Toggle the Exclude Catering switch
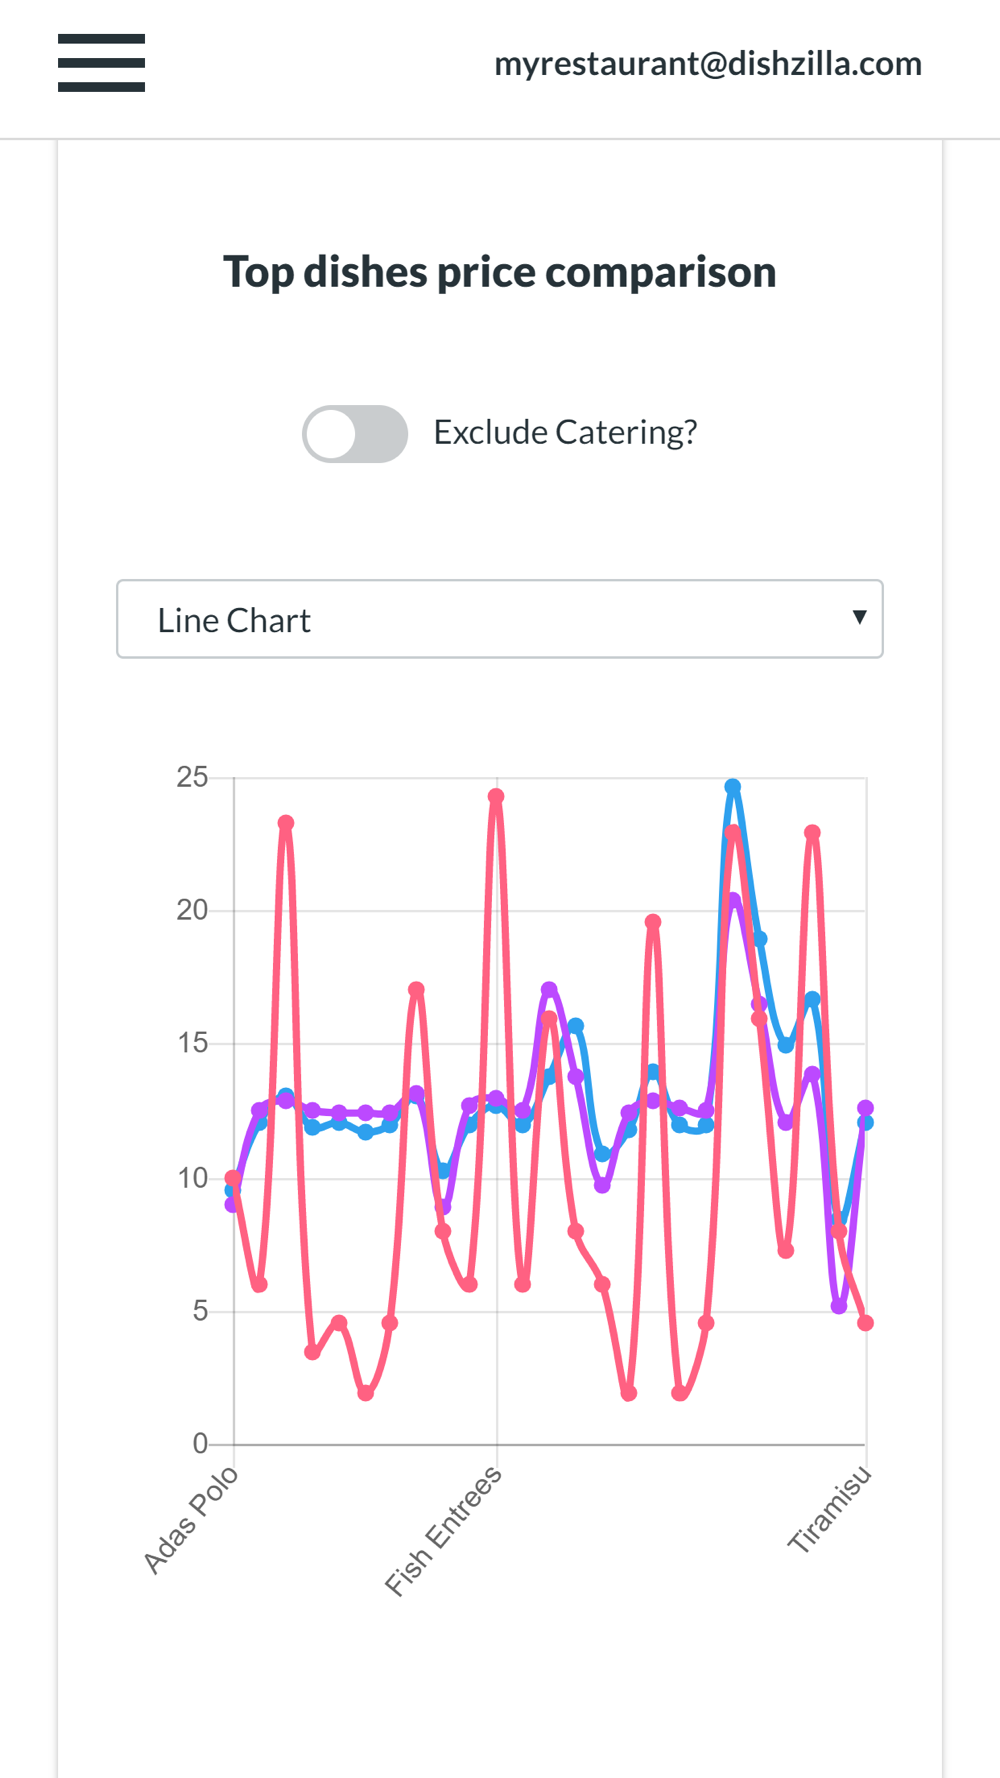This screenshot has height=1778, width=1000. [355, 434]
